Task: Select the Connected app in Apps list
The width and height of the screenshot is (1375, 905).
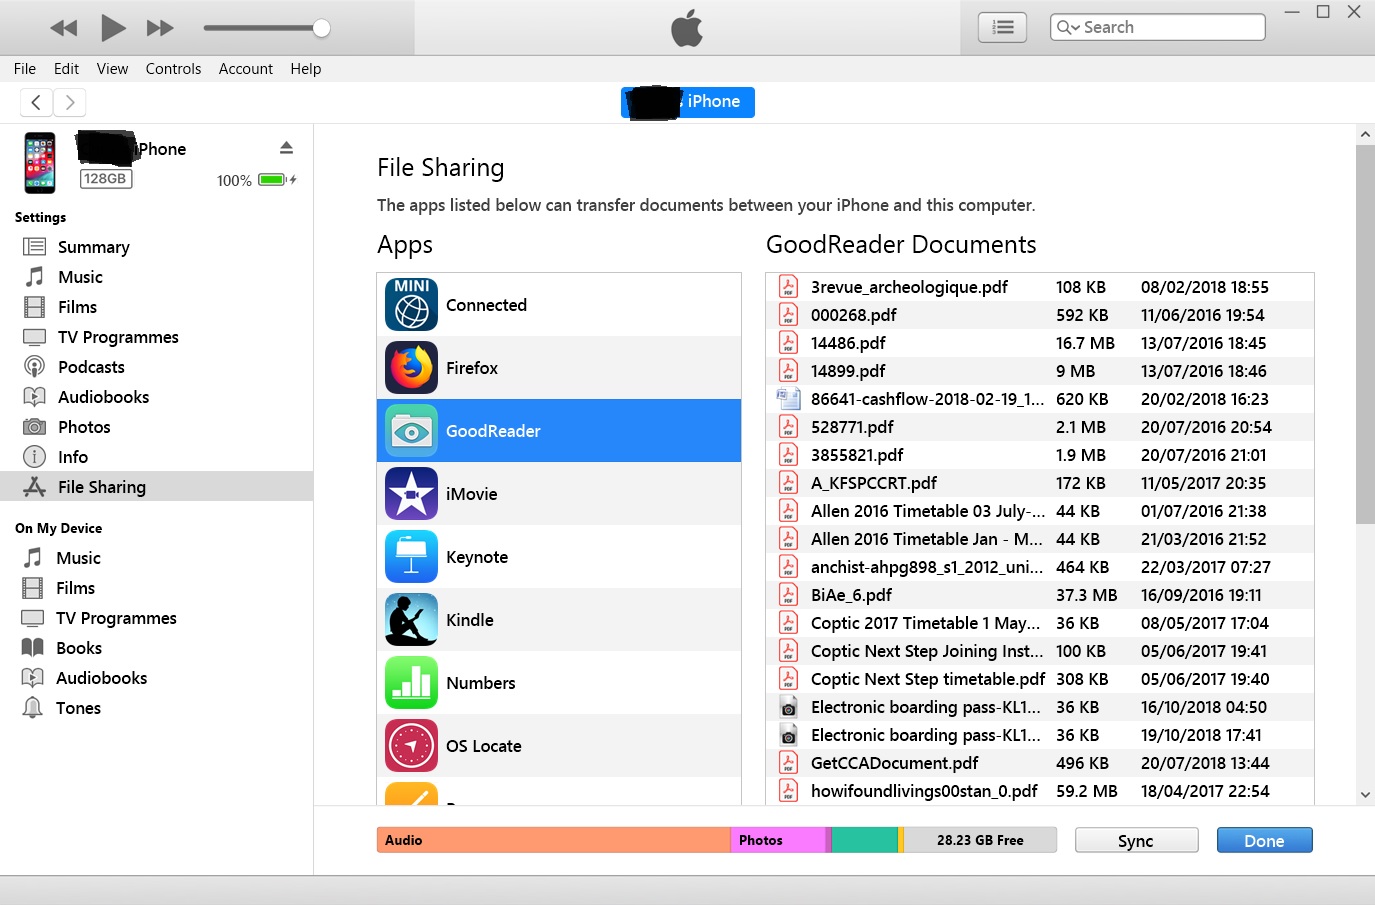Action: pyautogui.click(x=559, y=305)
